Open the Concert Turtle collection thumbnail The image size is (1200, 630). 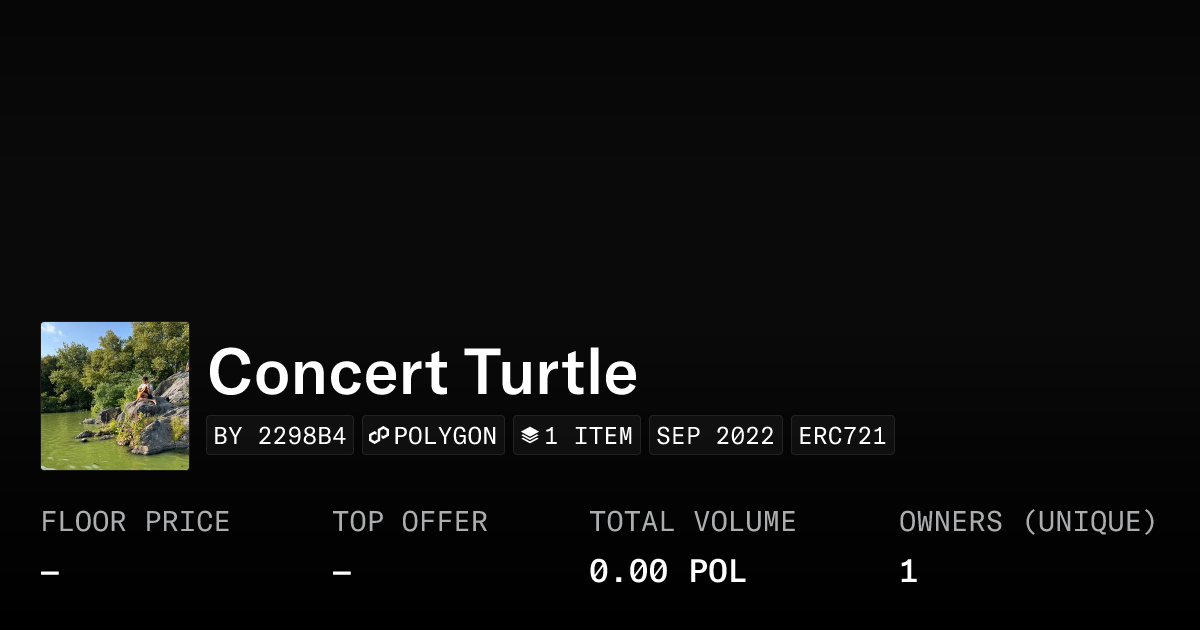[115, 396]
